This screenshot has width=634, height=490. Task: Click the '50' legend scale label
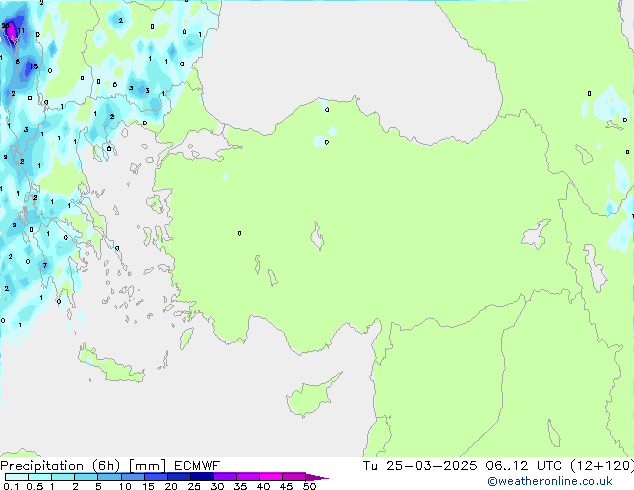309,486
